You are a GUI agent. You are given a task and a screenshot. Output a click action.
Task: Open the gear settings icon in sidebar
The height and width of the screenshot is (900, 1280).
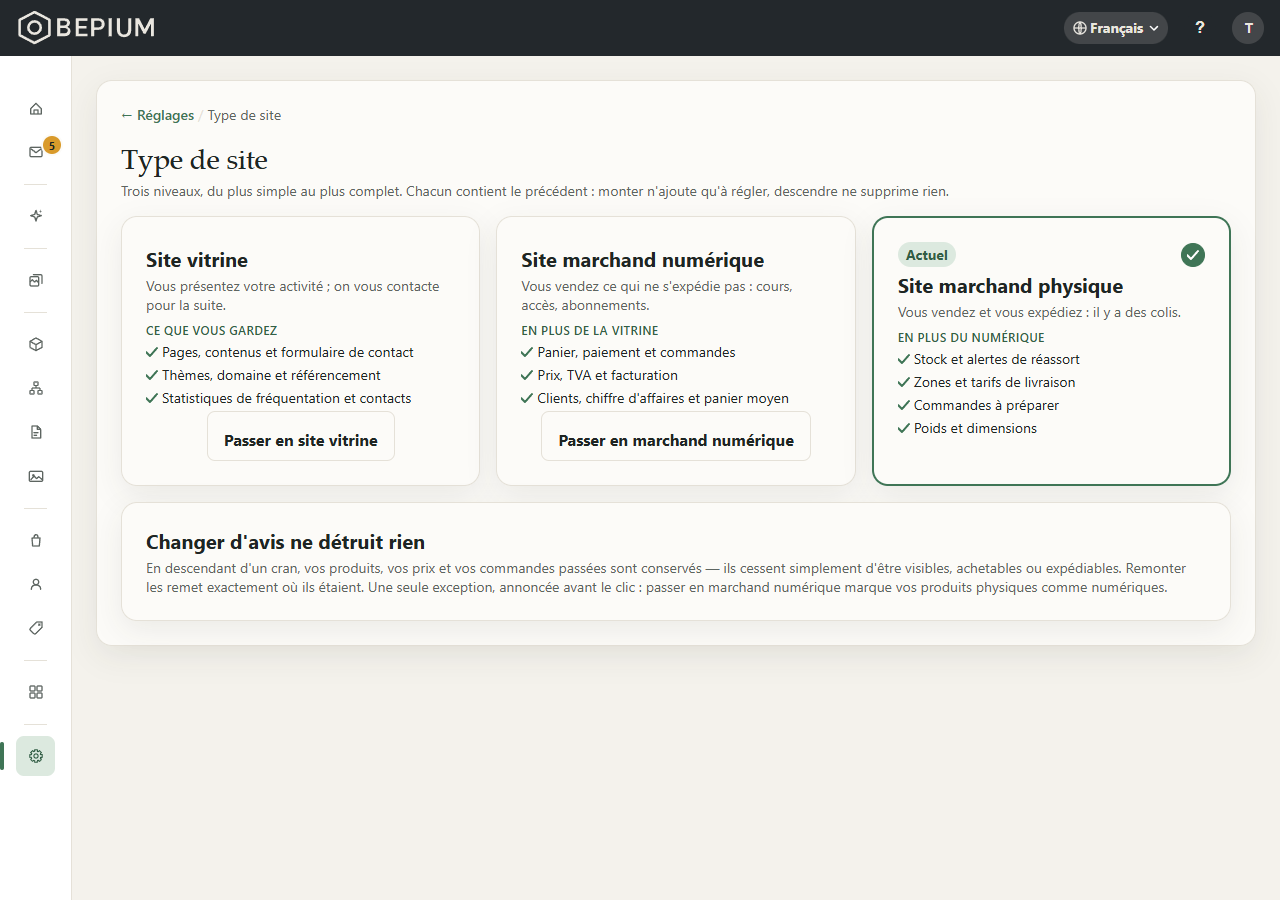pos(36,756)
